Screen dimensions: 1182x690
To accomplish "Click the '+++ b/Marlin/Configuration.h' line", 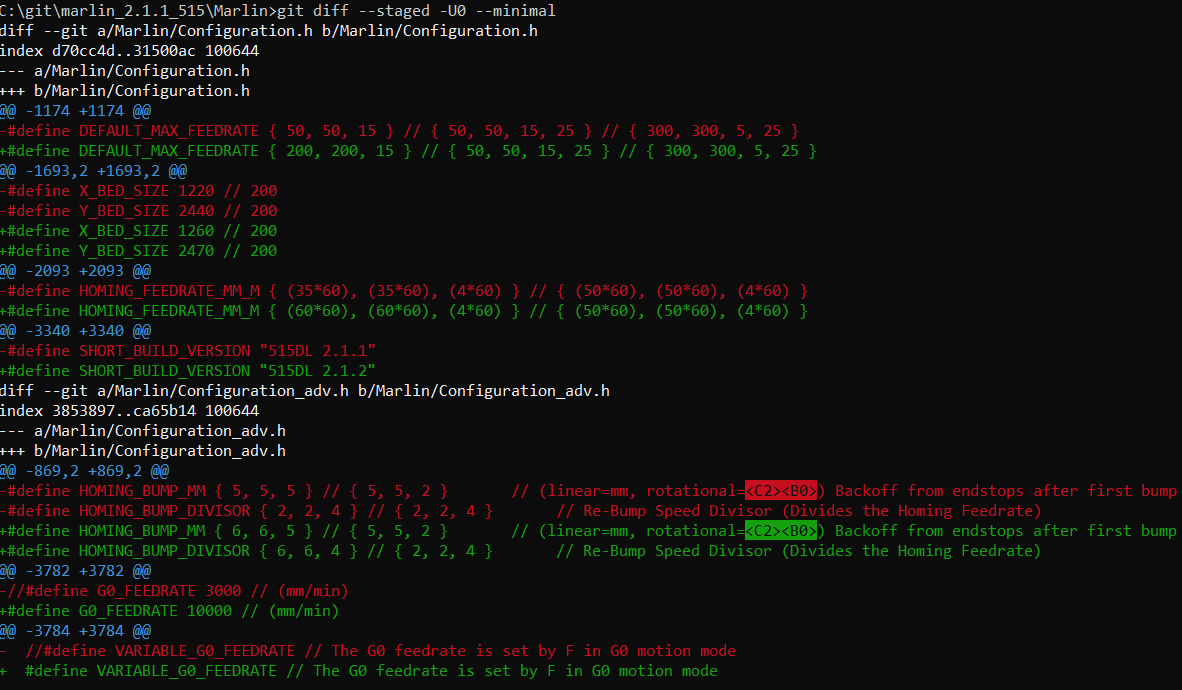I will 125,90.
